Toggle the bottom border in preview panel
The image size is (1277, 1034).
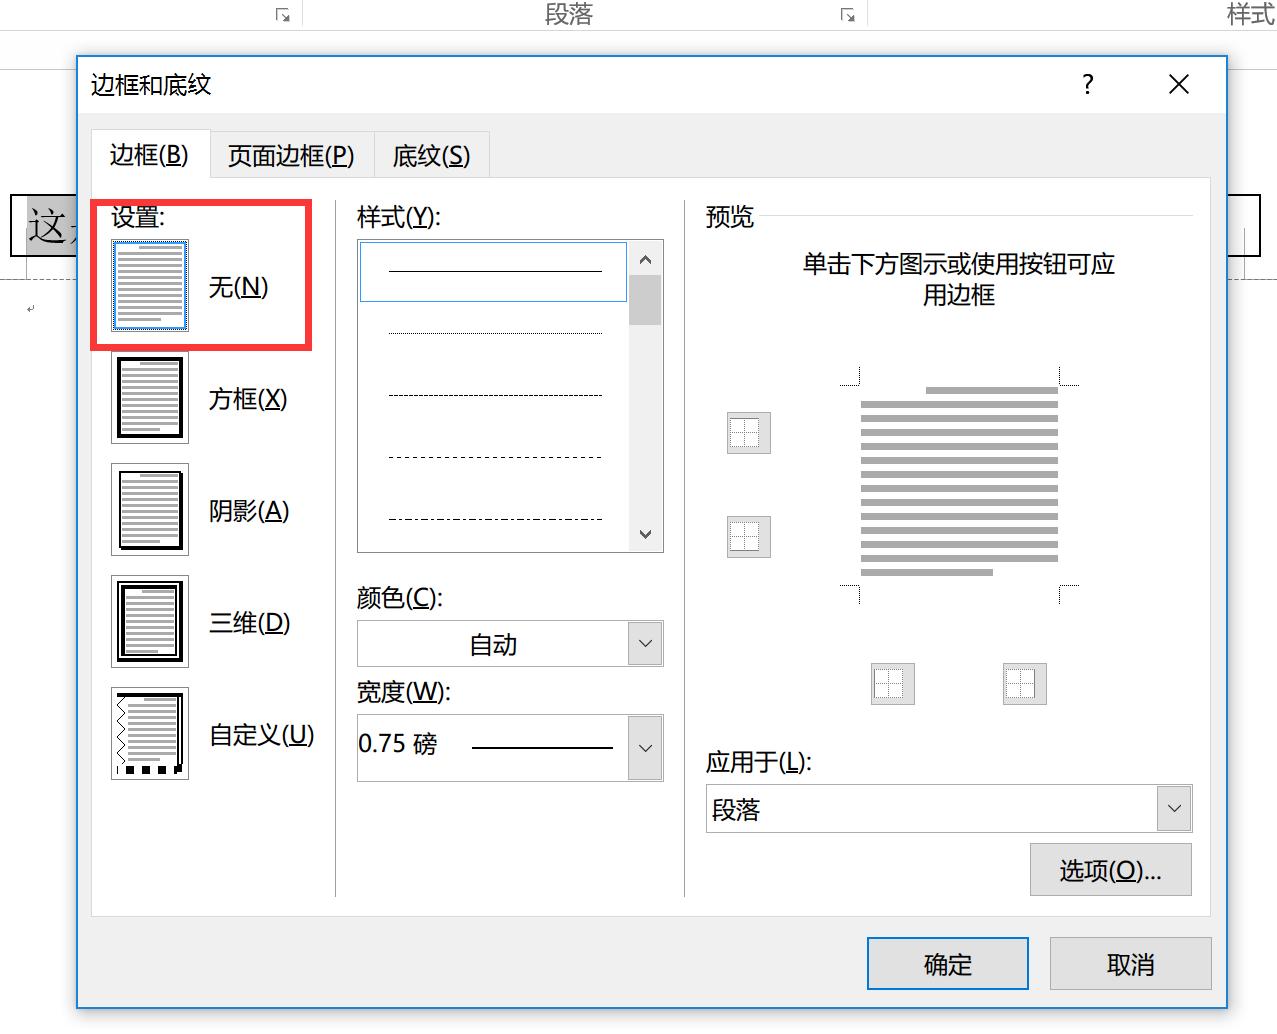(x=746, y=536)
